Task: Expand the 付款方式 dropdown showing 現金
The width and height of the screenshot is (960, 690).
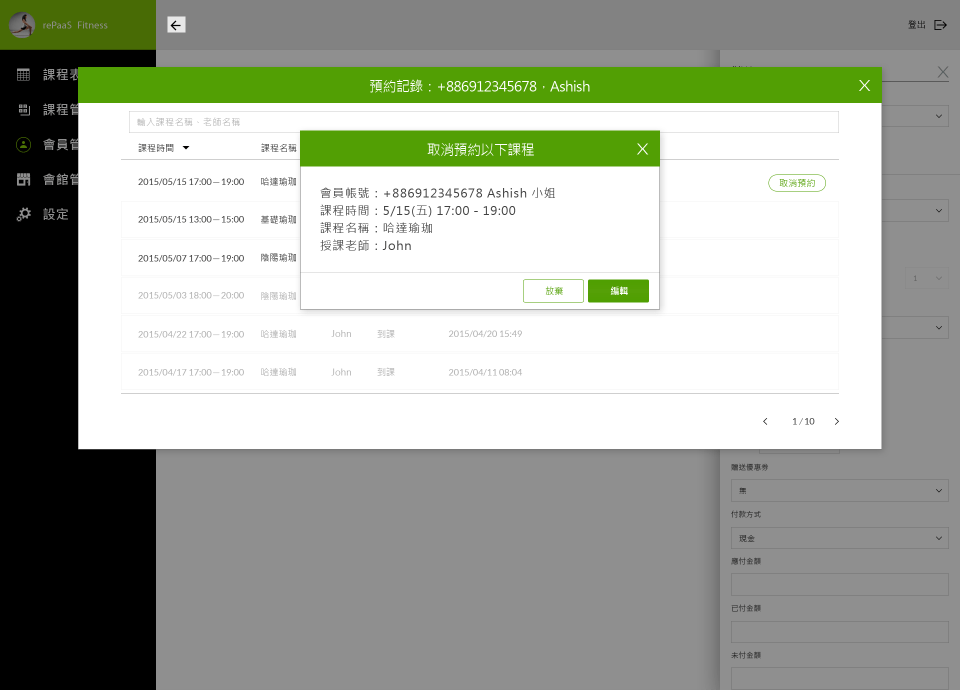Action: [x=838, y=538]
